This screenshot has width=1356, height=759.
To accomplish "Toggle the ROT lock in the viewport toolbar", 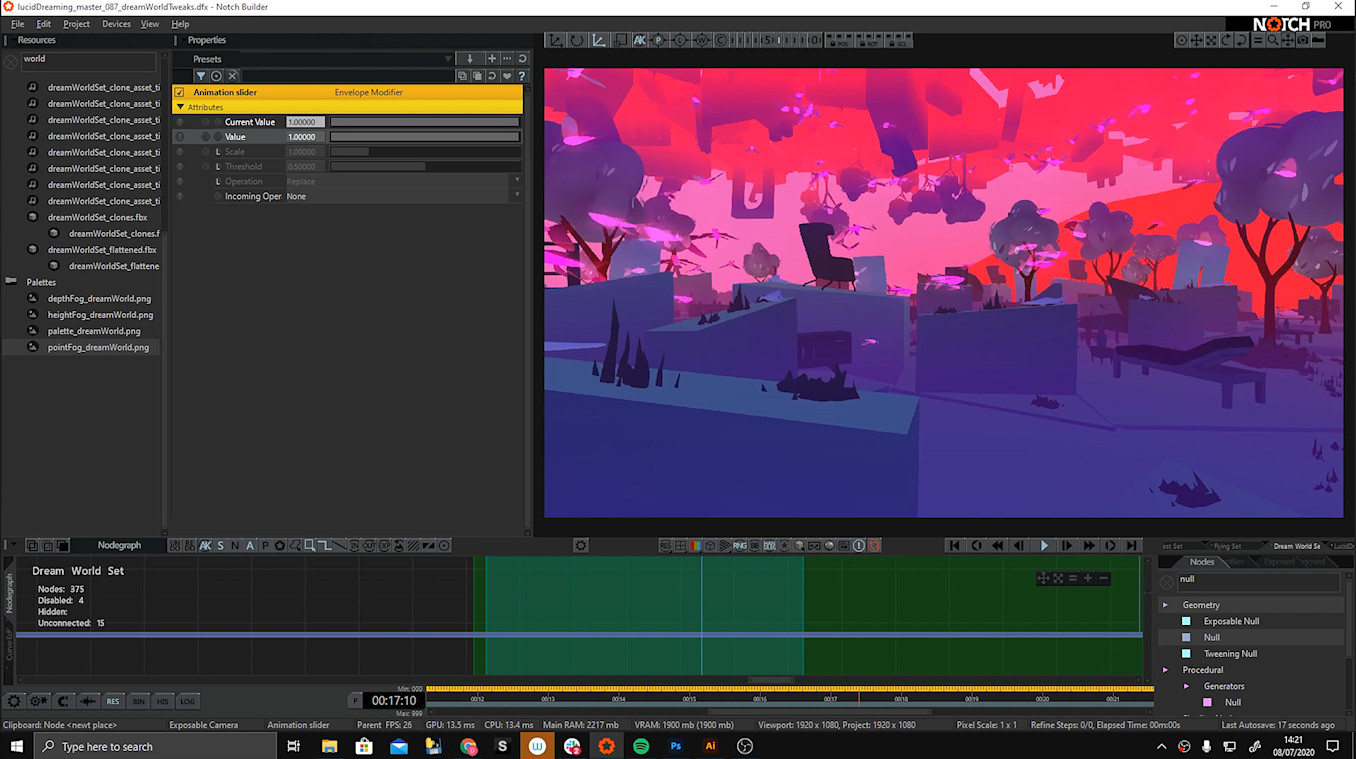I will tap(871, 41).
